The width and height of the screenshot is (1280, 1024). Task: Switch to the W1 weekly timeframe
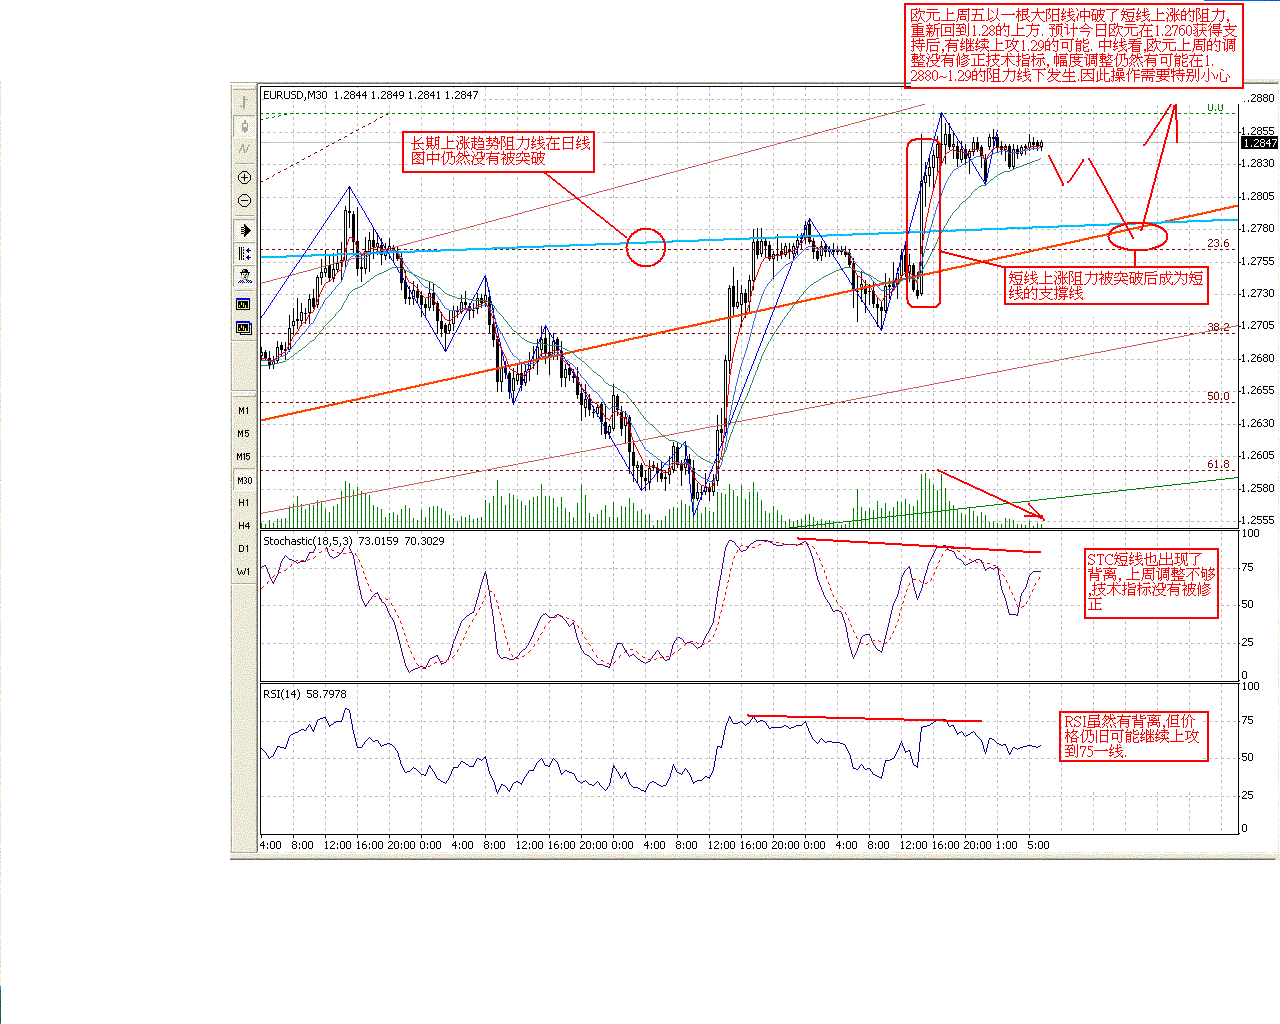coord(244,572)
